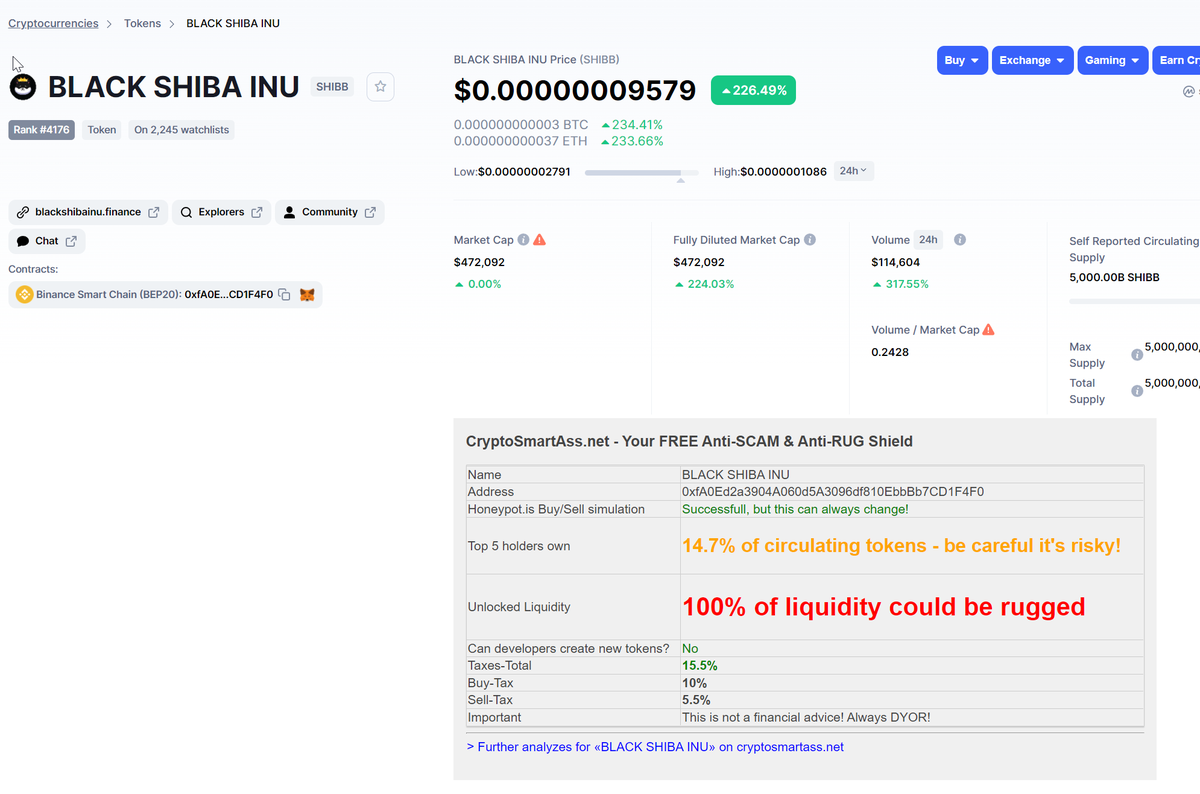Click Honeypot.is simulation Successfull result
Viewport: 1200px width, 794px height.
click(795, 509)
